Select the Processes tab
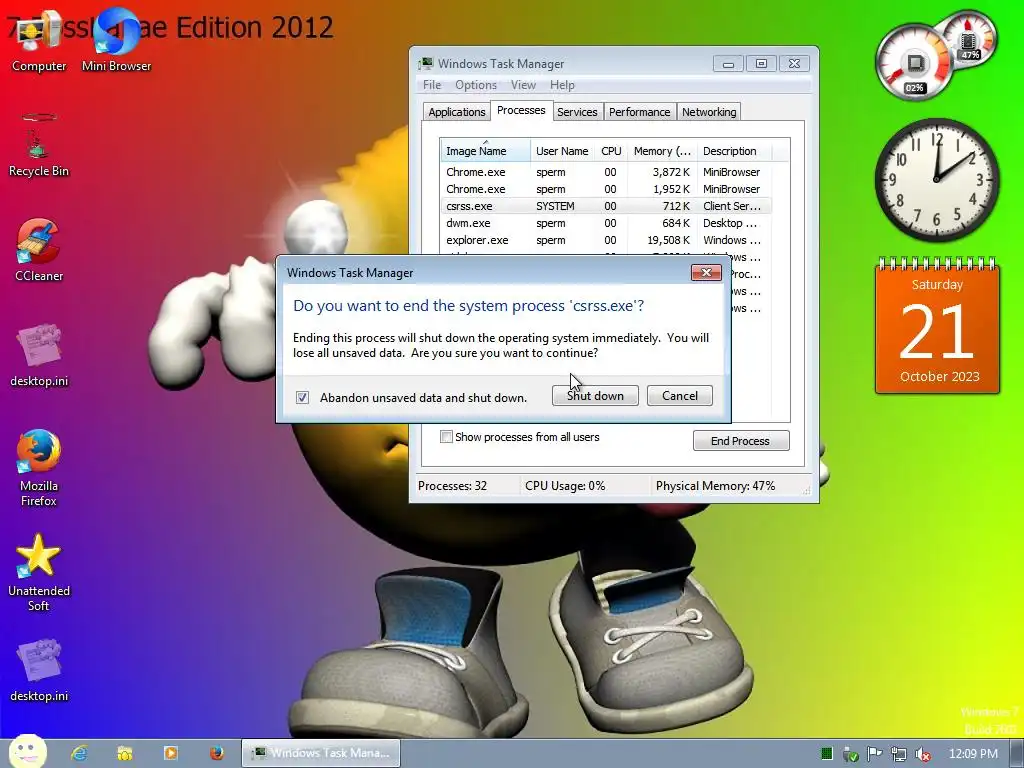 pos(521,110)
